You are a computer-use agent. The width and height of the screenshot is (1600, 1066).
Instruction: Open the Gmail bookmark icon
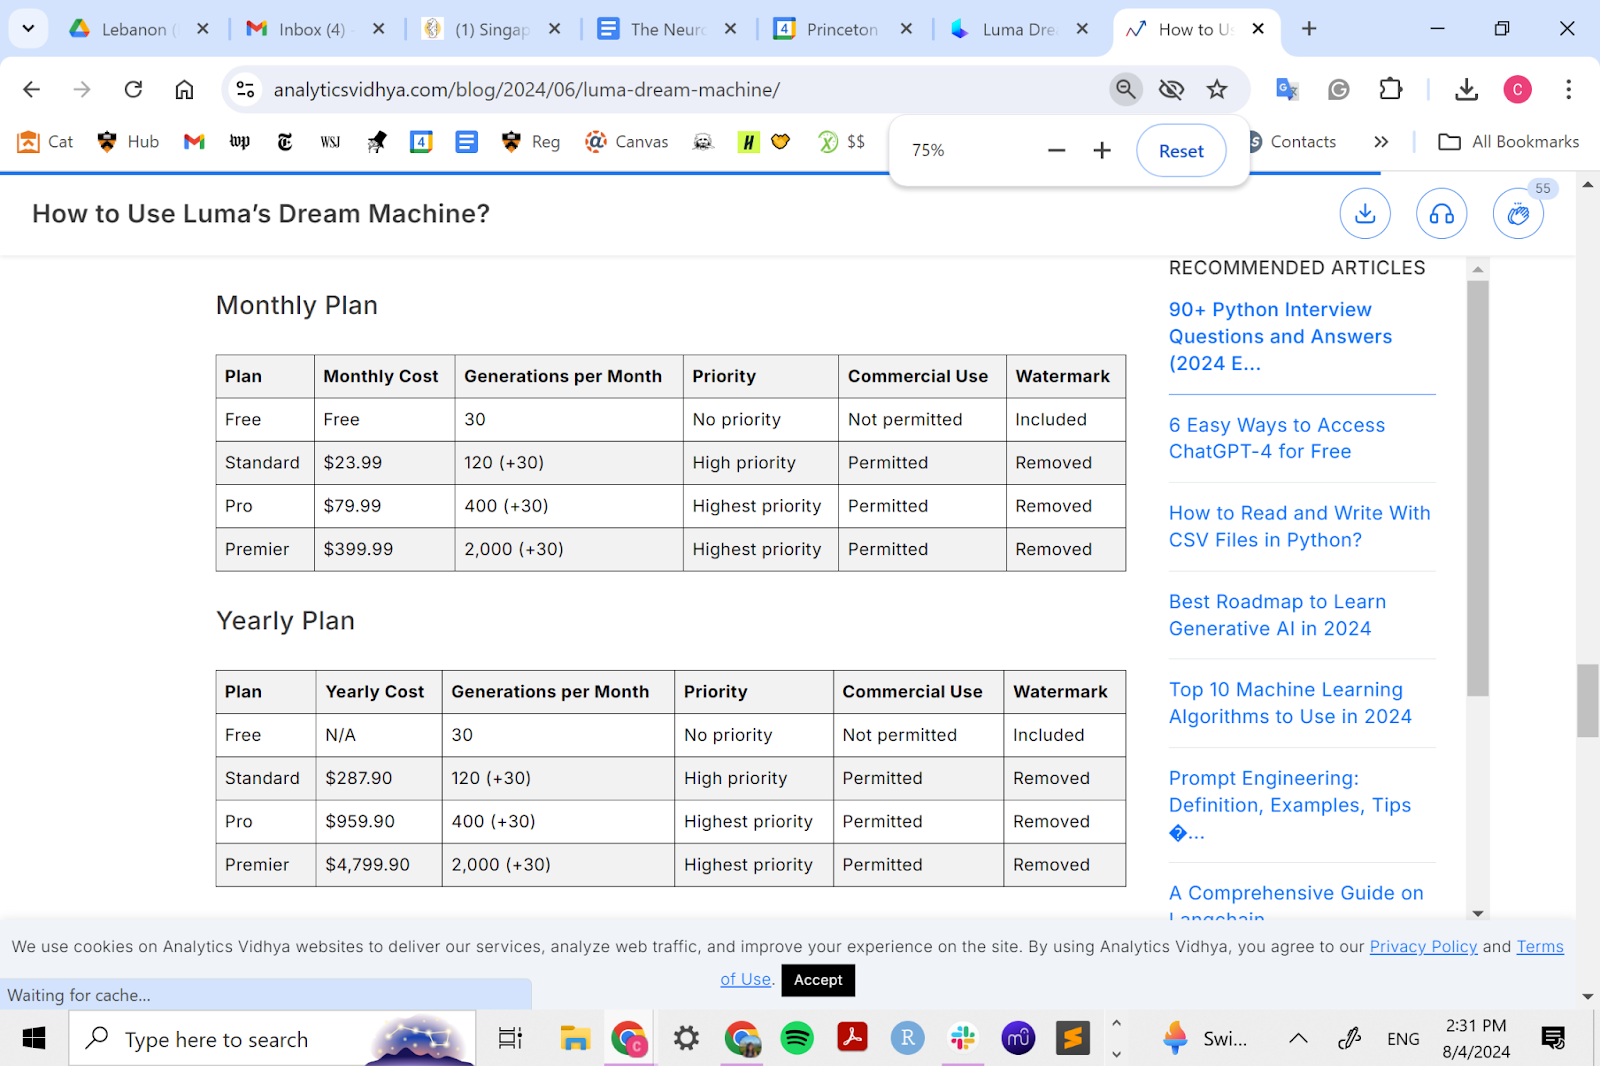click(x=194, y=142)
